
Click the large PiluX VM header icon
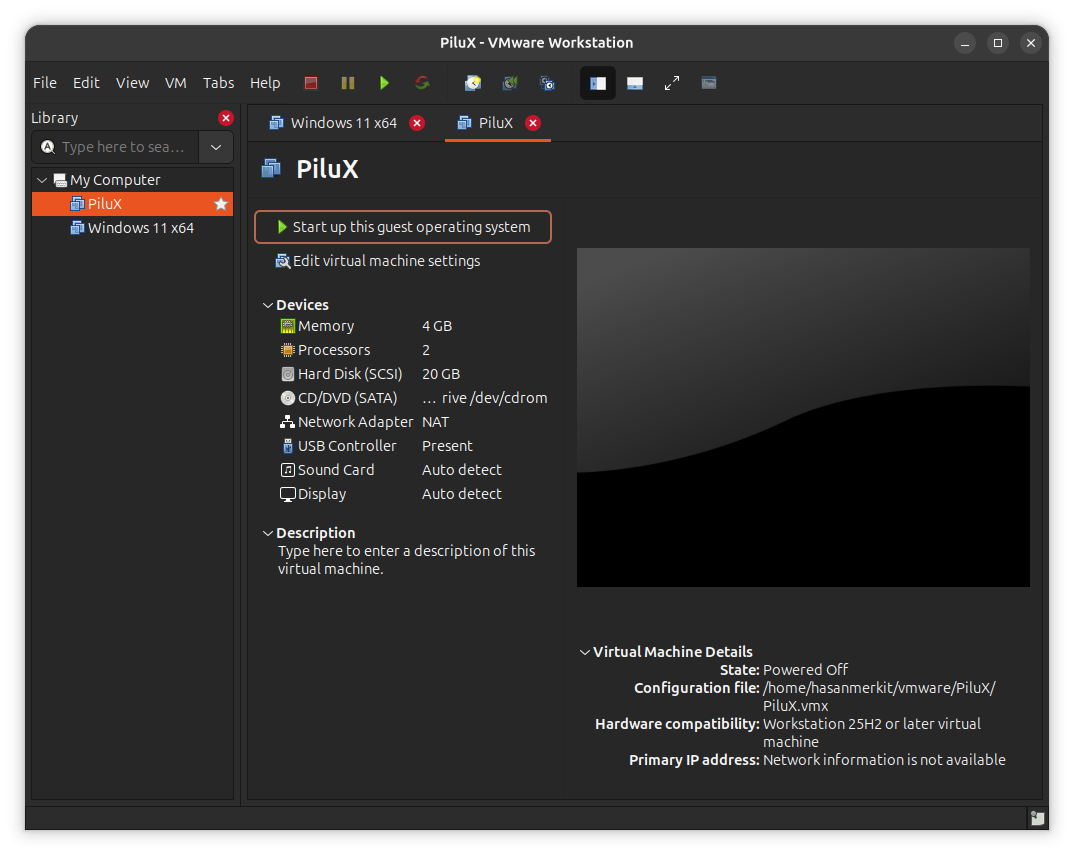[x=271, y=169]
